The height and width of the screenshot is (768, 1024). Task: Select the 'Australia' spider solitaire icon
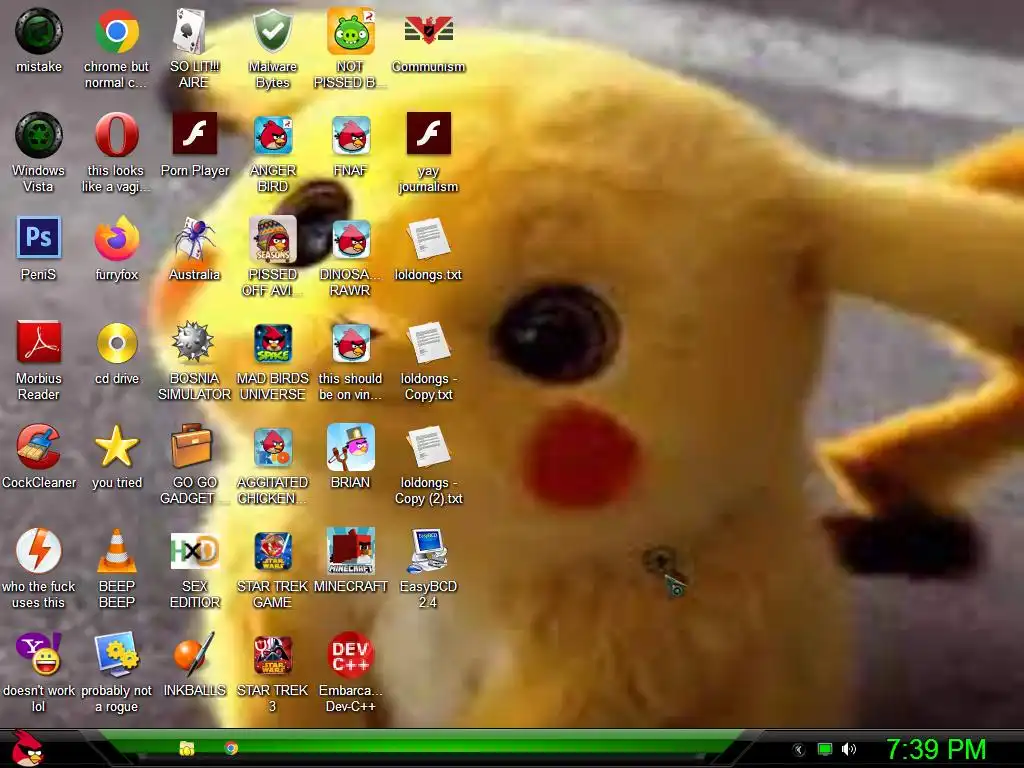coord(194,239)
